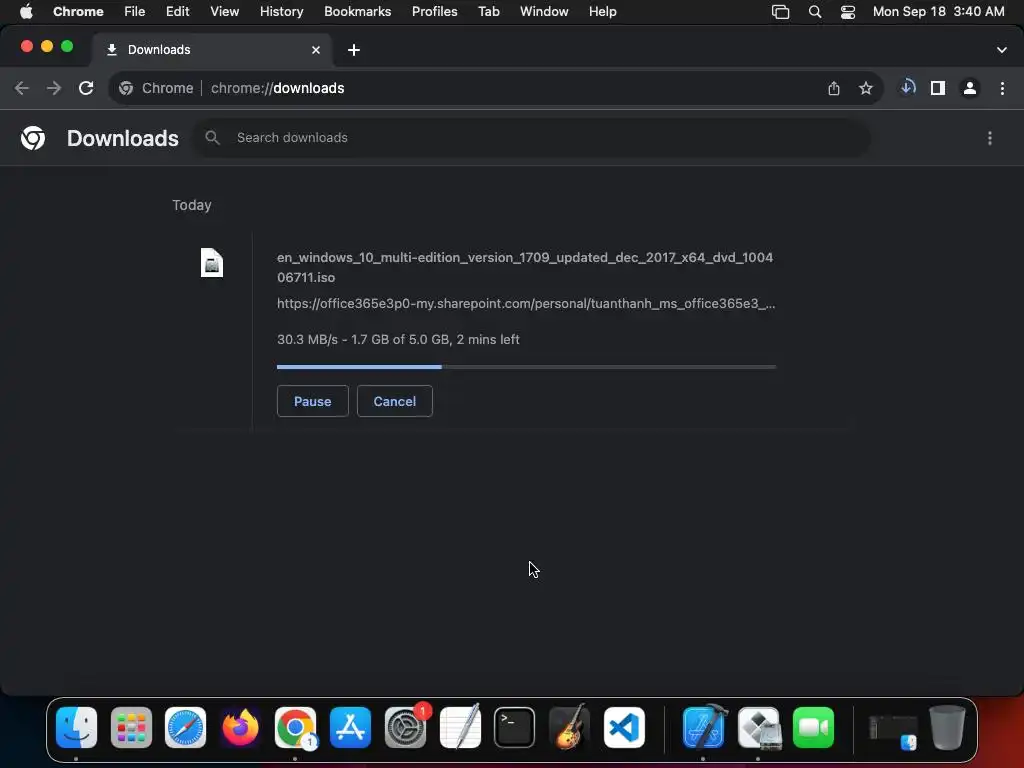The height and width of the screenshot is (768, 1024).
Task: Open the toolbar downloads progress icon
Action: [908, 88]
